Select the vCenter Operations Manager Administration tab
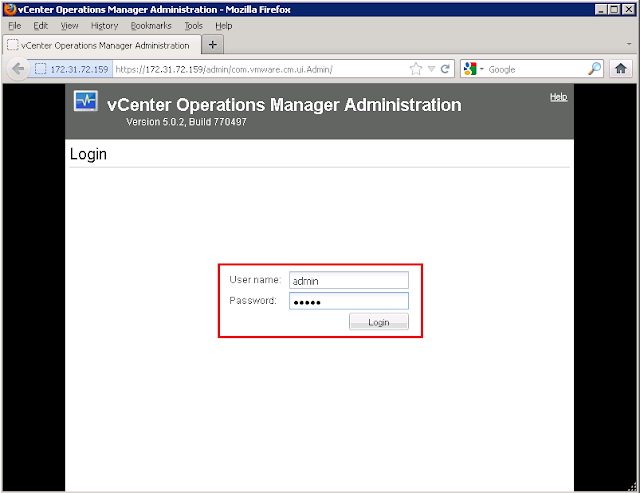 [102, 45]
